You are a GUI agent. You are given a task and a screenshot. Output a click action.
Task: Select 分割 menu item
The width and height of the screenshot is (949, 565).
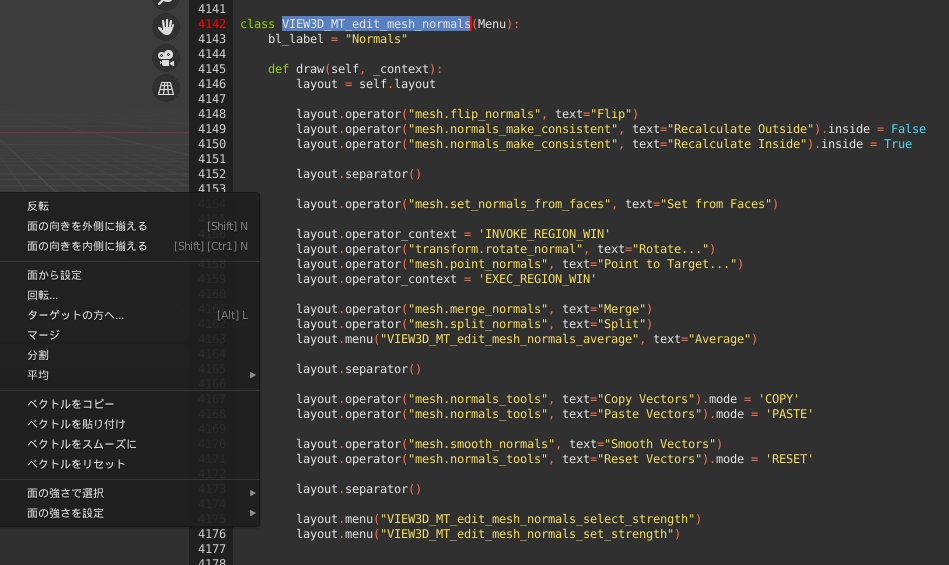pos(130,355)
